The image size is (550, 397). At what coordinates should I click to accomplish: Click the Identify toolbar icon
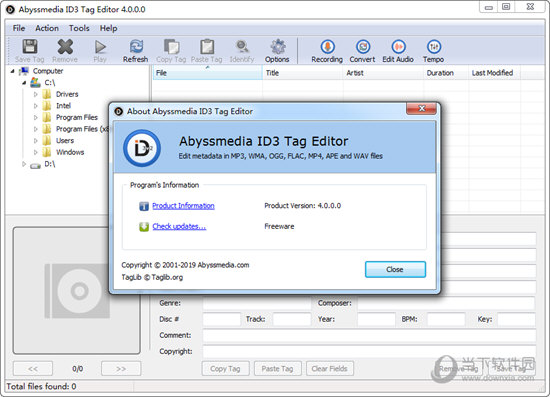pyautogui.click(x=242, y=47)
